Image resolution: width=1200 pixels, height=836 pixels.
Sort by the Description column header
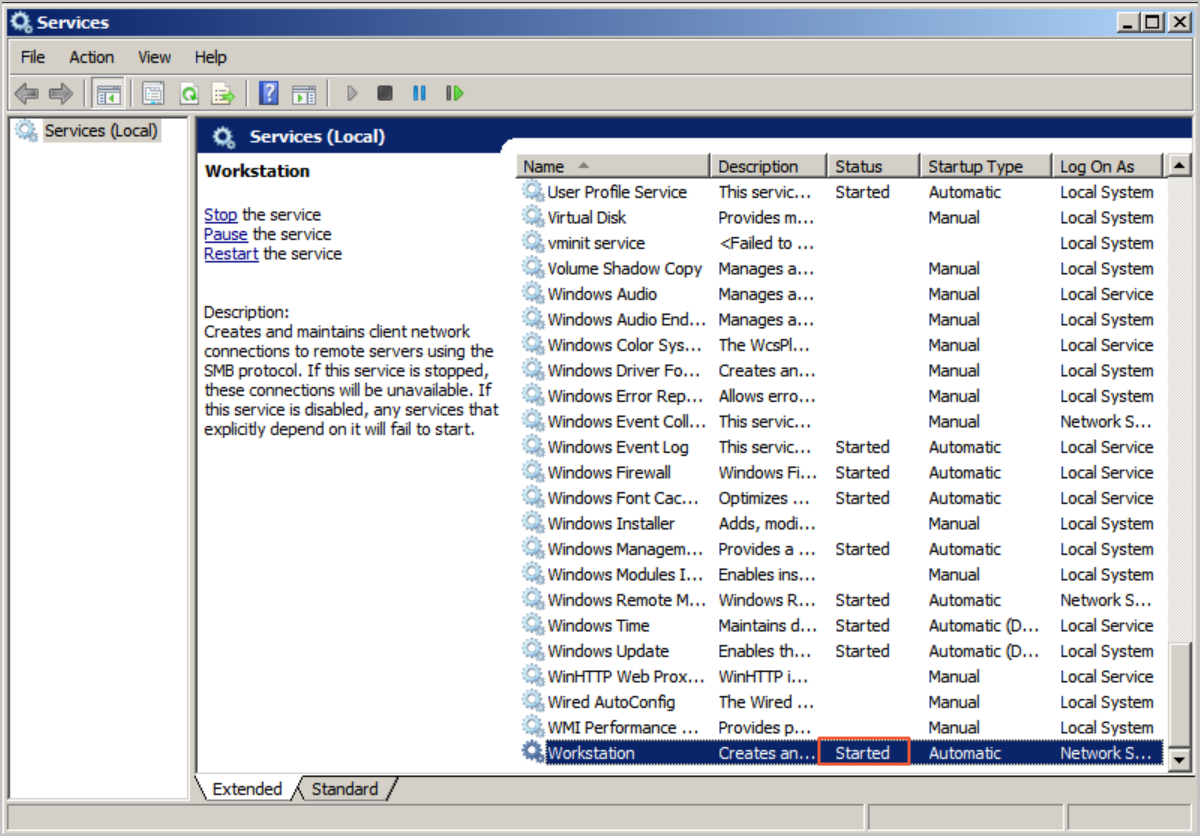(768, 166)
